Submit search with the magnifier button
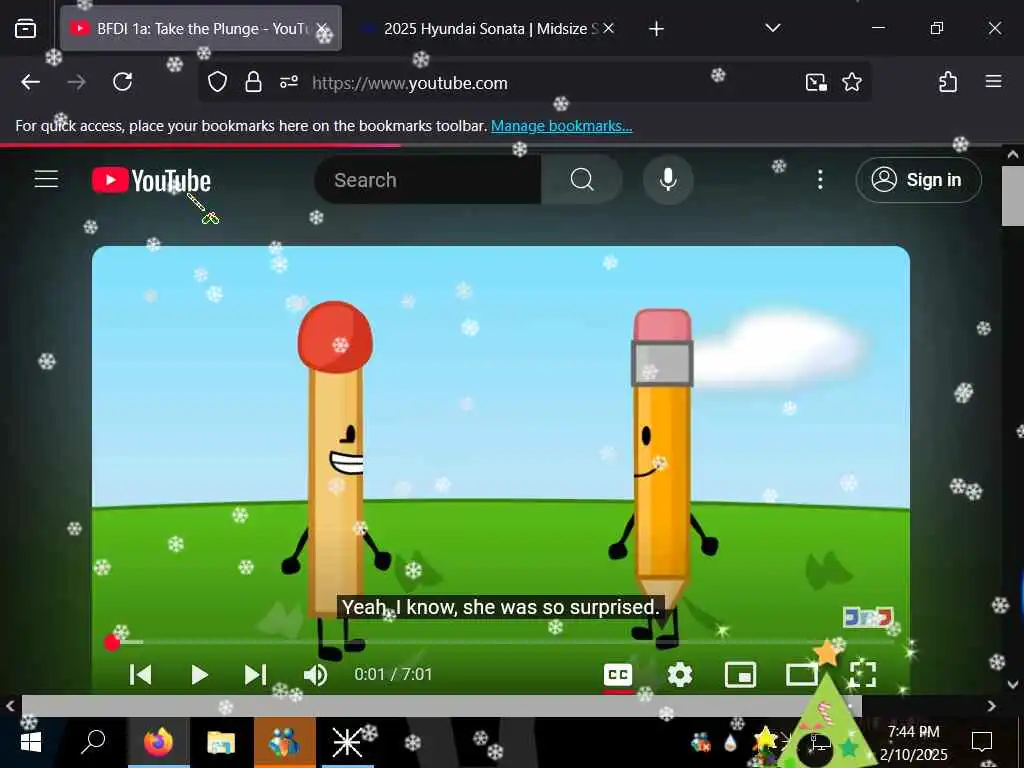Viewport: 1024px width, 768px height. (x=582, y=180)
